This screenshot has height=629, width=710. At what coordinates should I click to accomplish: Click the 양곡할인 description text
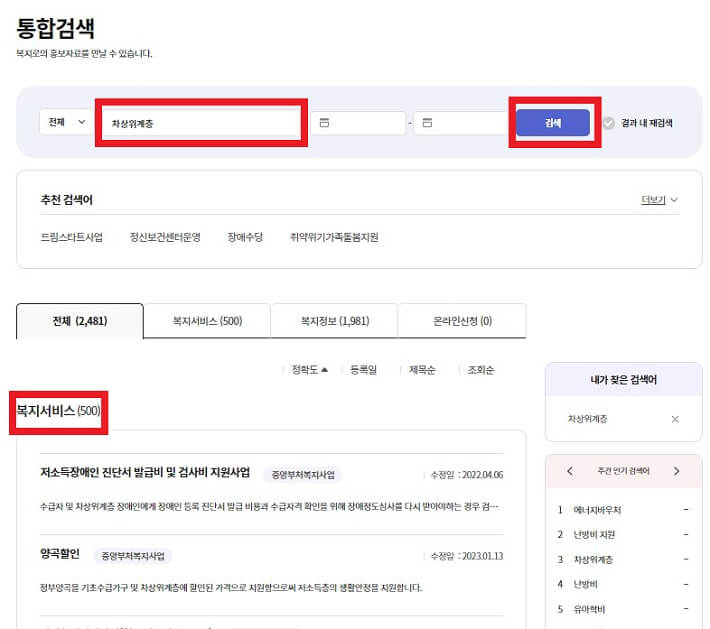coord(231,588)
